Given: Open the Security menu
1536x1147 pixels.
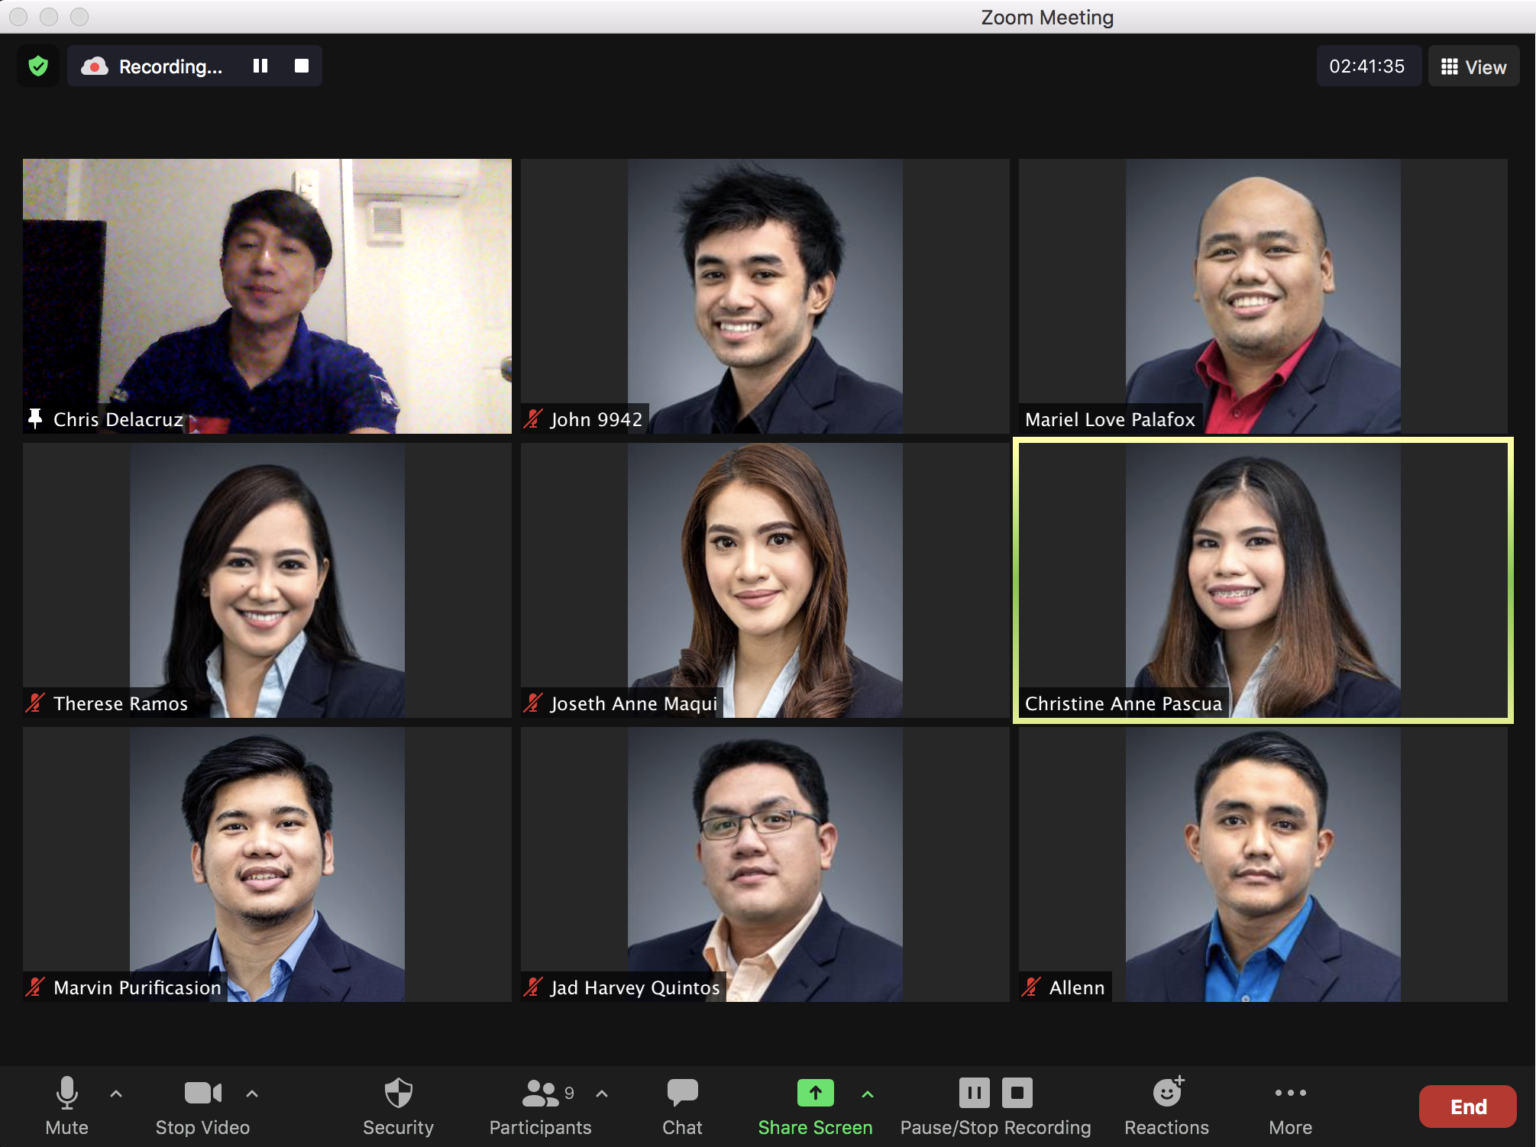Looking at the screenshot, I should pos(398,1106).
